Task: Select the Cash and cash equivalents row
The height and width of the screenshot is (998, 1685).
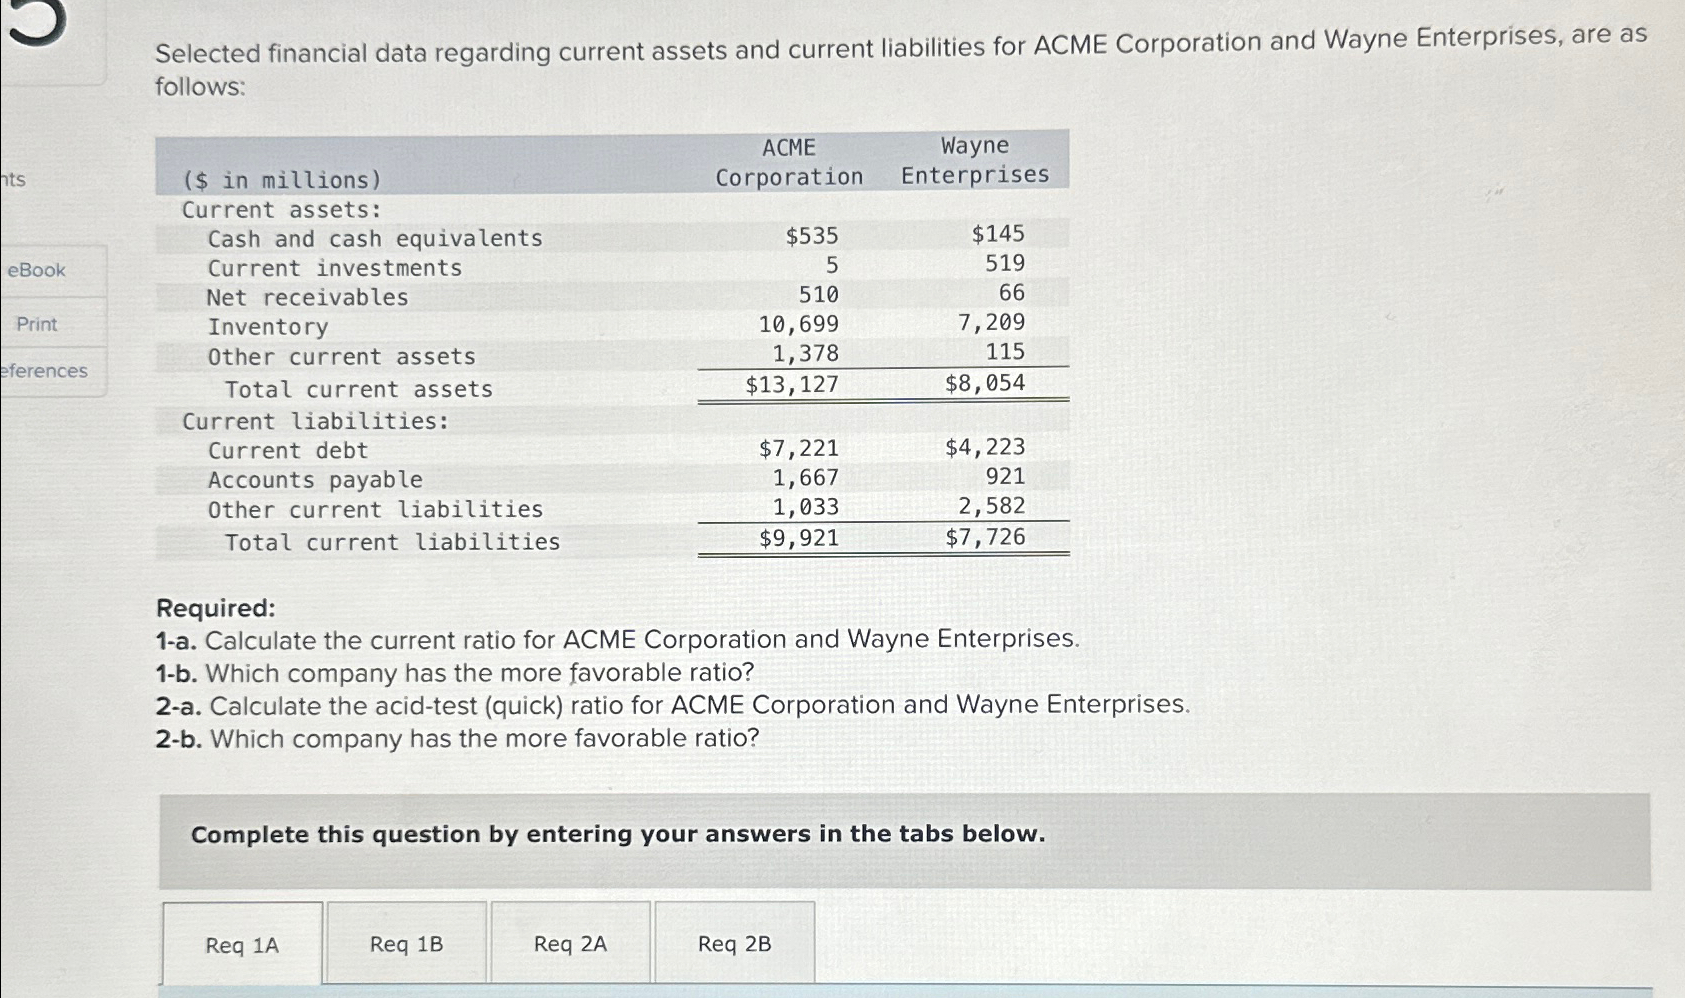Action: tap(375, 238)
